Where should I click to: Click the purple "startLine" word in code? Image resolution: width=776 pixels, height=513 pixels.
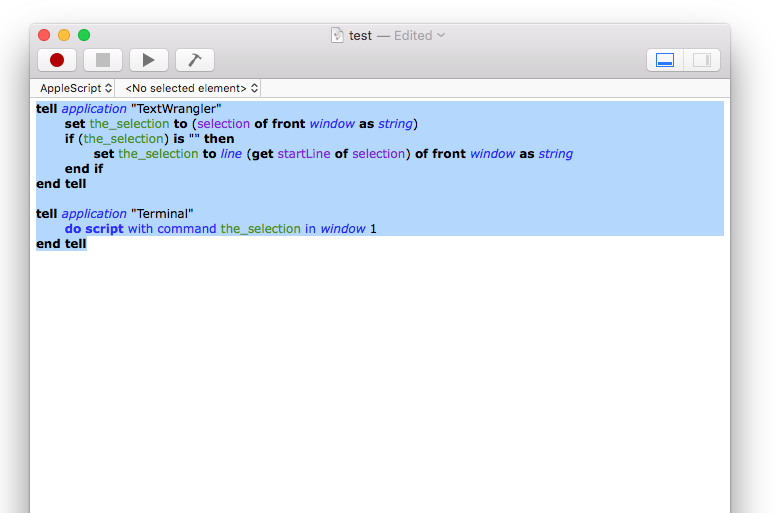coord(304,154)
